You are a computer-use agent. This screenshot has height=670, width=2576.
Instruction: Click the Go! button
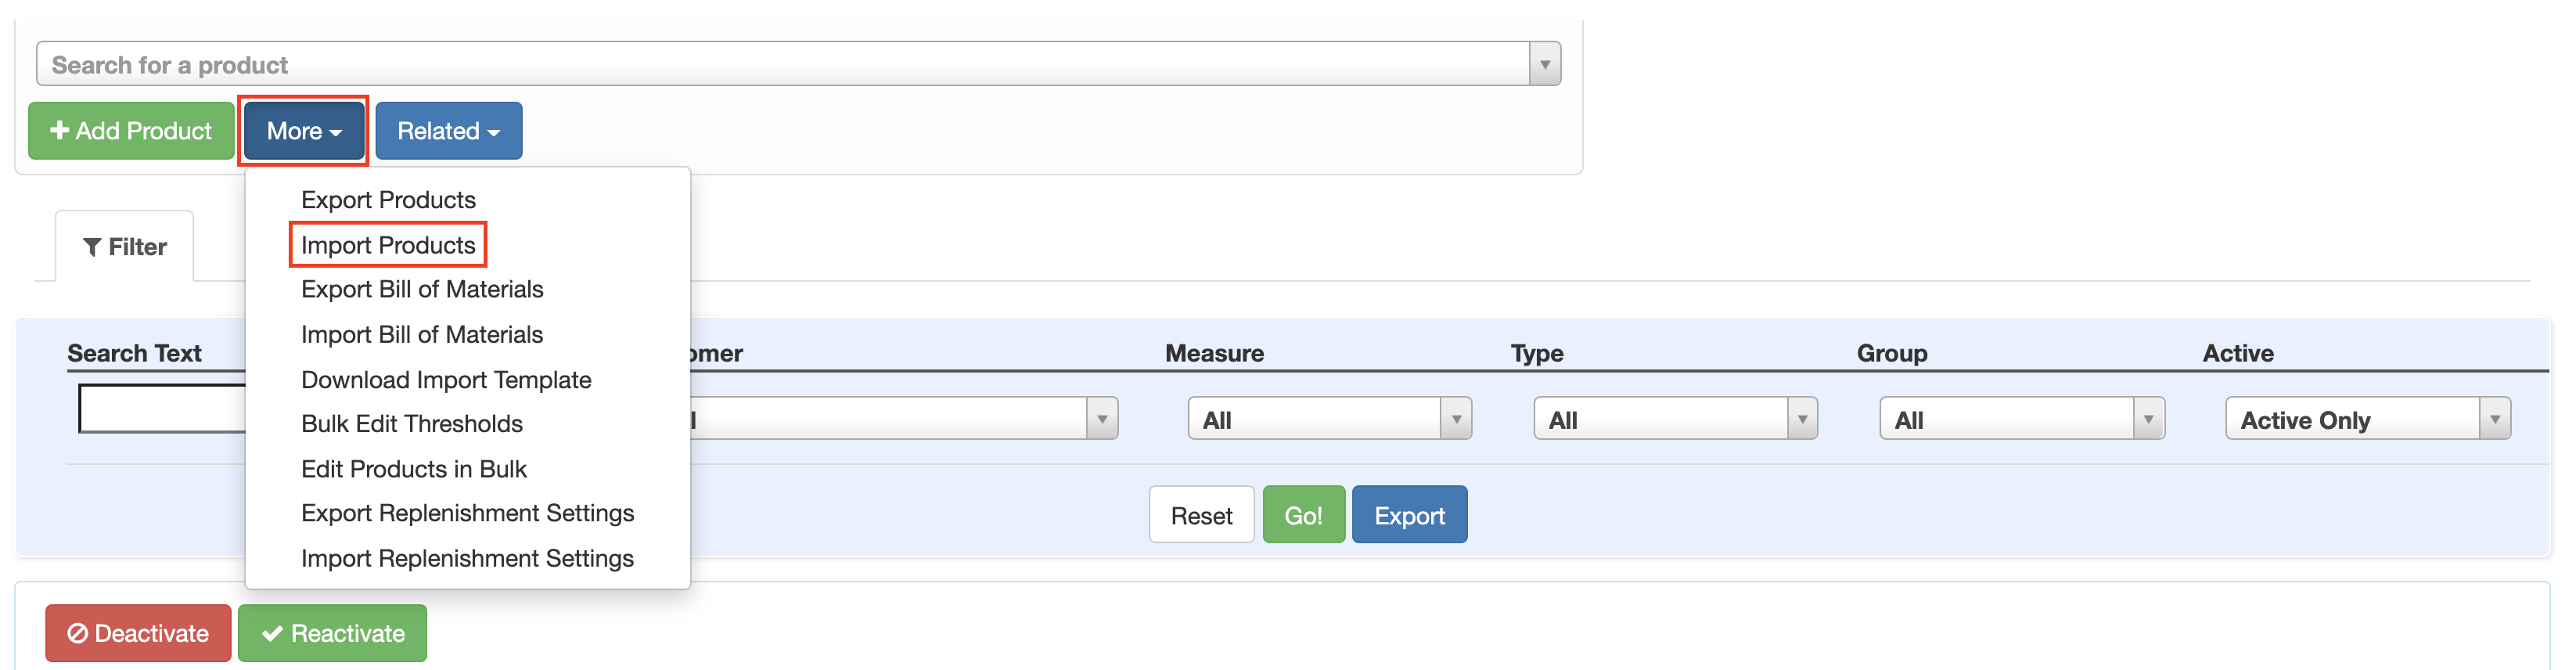pyautogui.click(x=1303, y=514)
